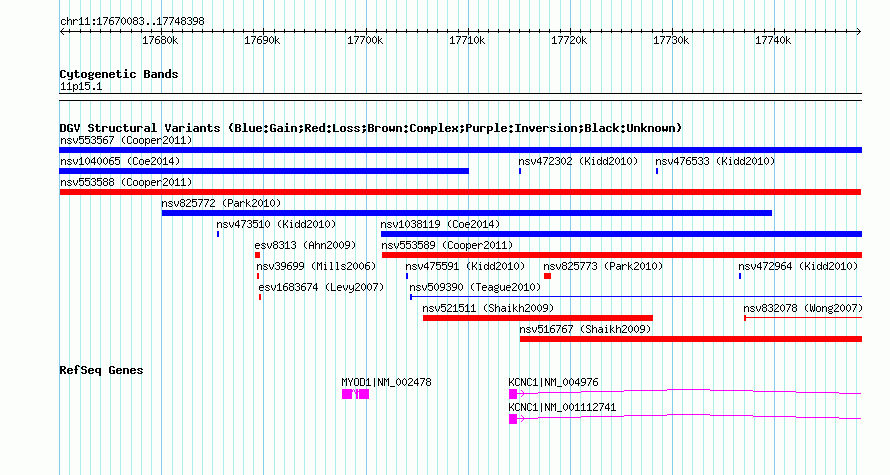Screen dimensions: 890x475
Task: Click the 17680k ruler tick label
Action: pyautogui.click(x=160, y=41)
